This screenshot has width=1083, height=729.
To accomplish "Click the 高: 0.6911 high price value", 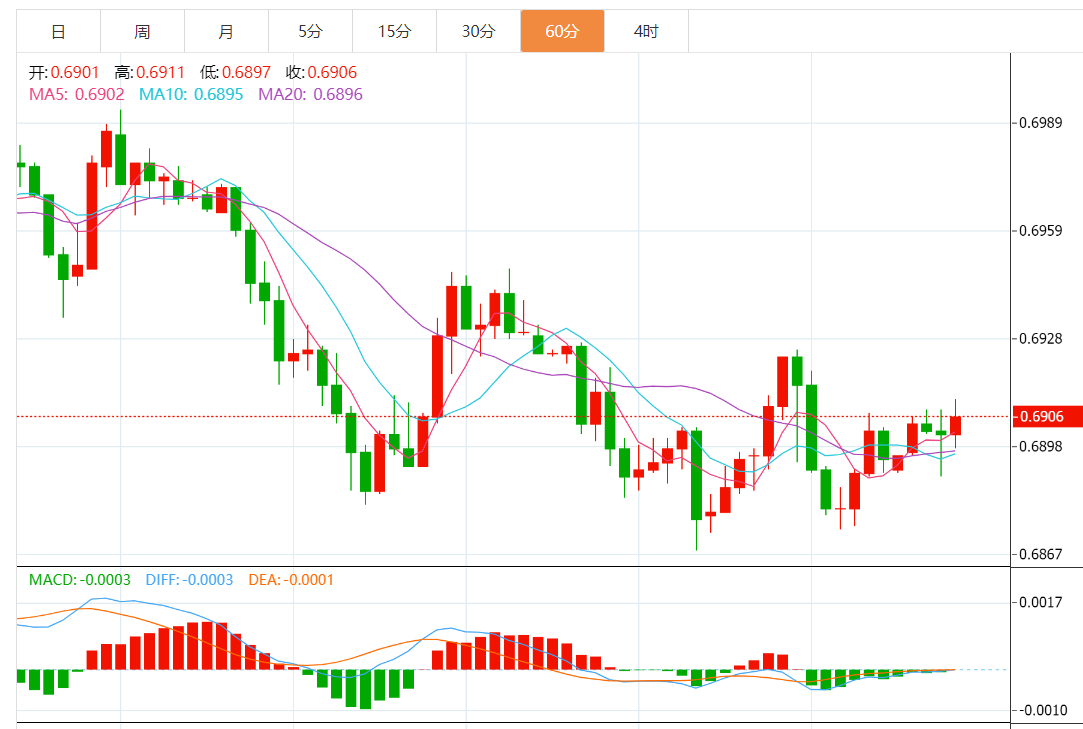I will [150, 73].
